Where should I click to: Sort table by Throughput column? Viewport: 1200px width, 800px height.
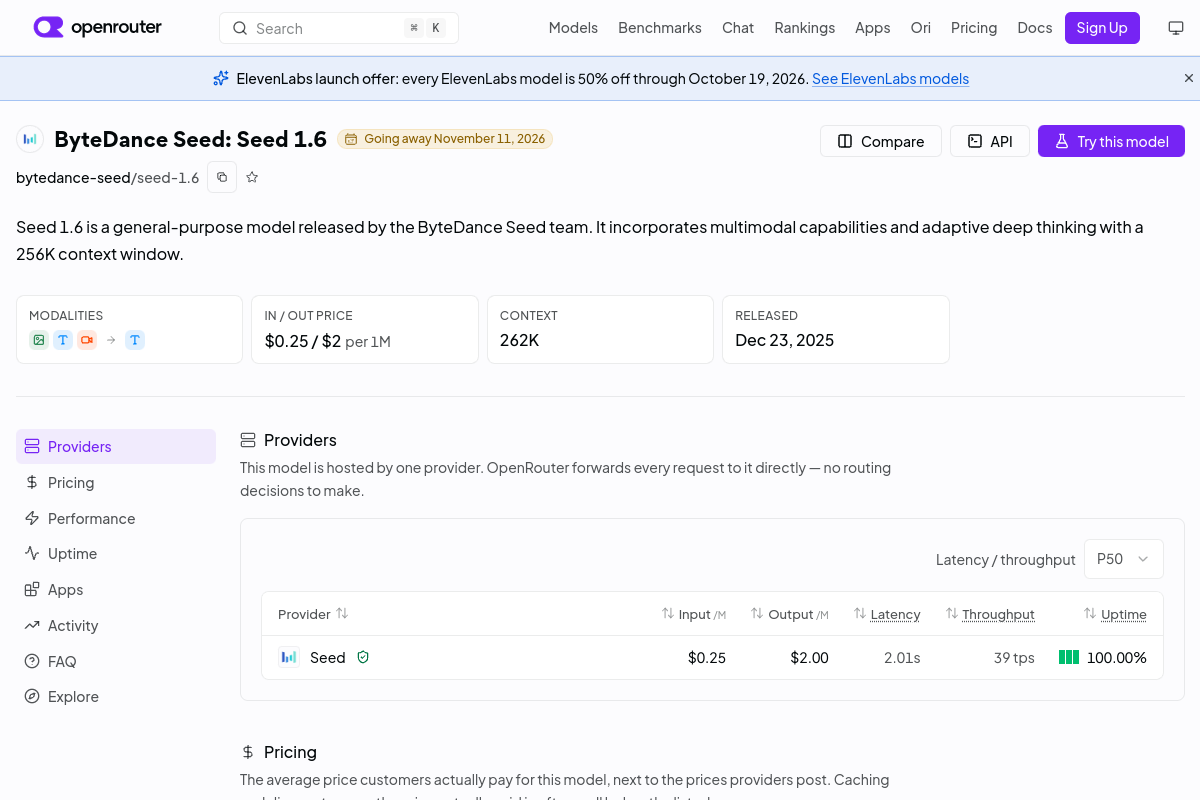tap(989, 614)
